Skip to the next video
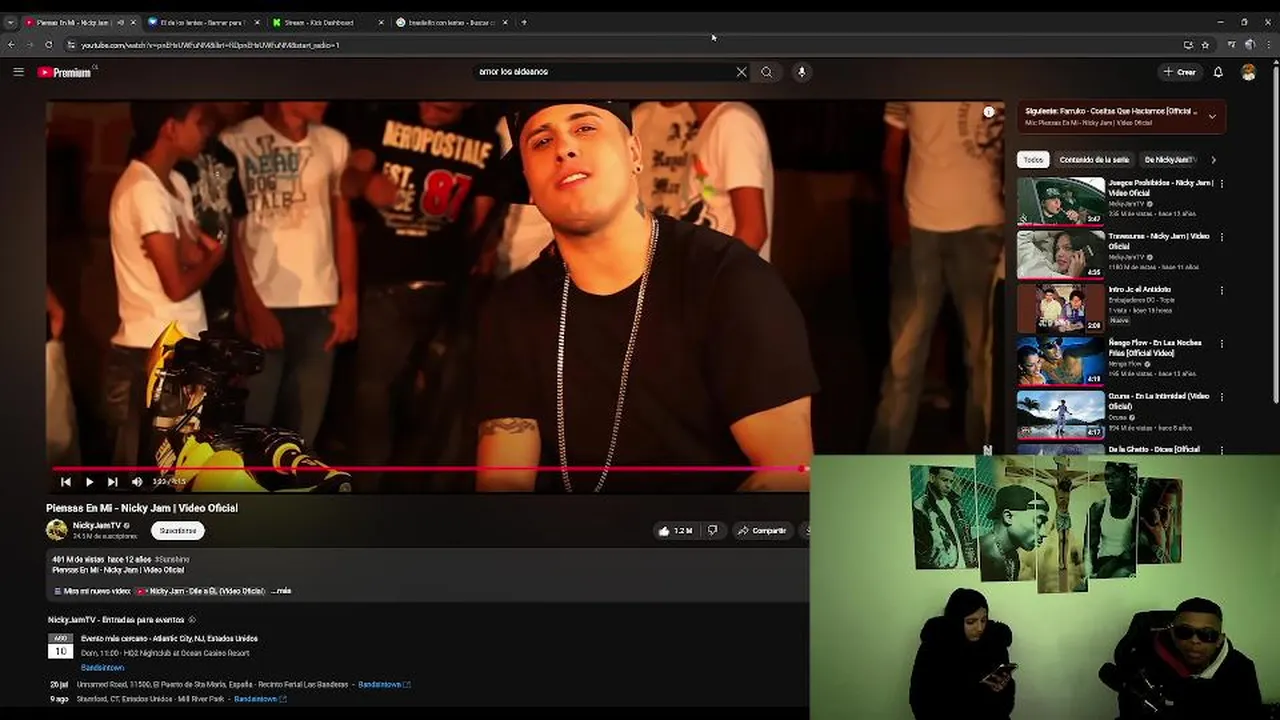 coord(112,482)
